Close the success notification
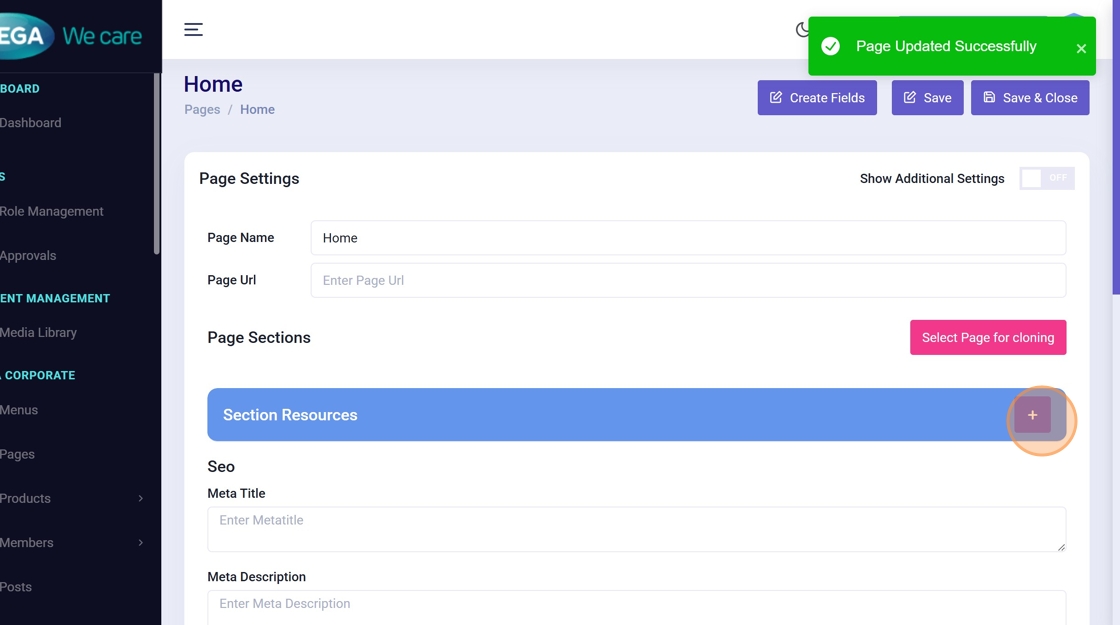Image resolution: width=1120 pixels, height=625 pixels. (1081, 48)
